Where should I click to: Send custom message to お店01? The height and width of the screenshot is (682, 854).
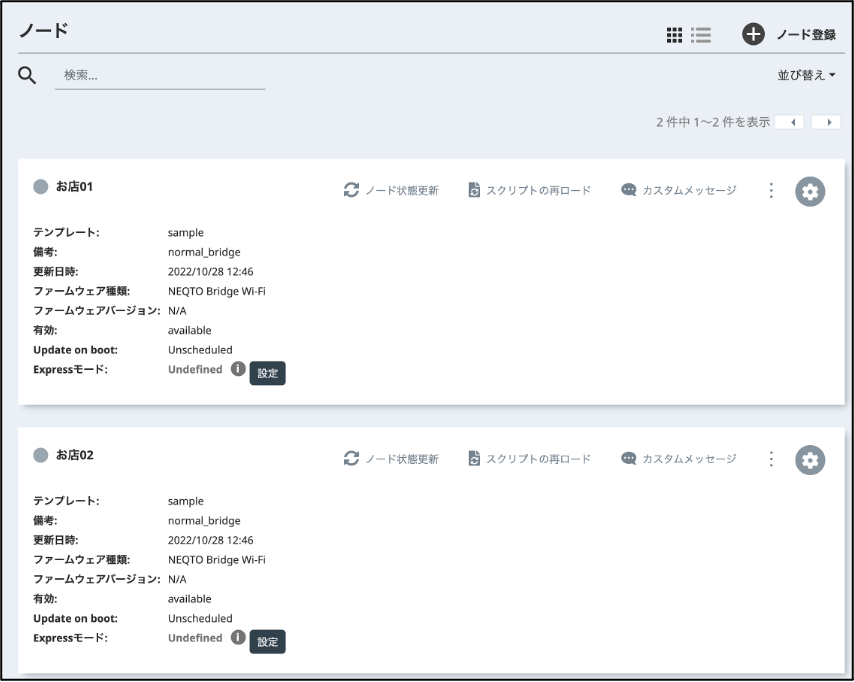(678, 190)
